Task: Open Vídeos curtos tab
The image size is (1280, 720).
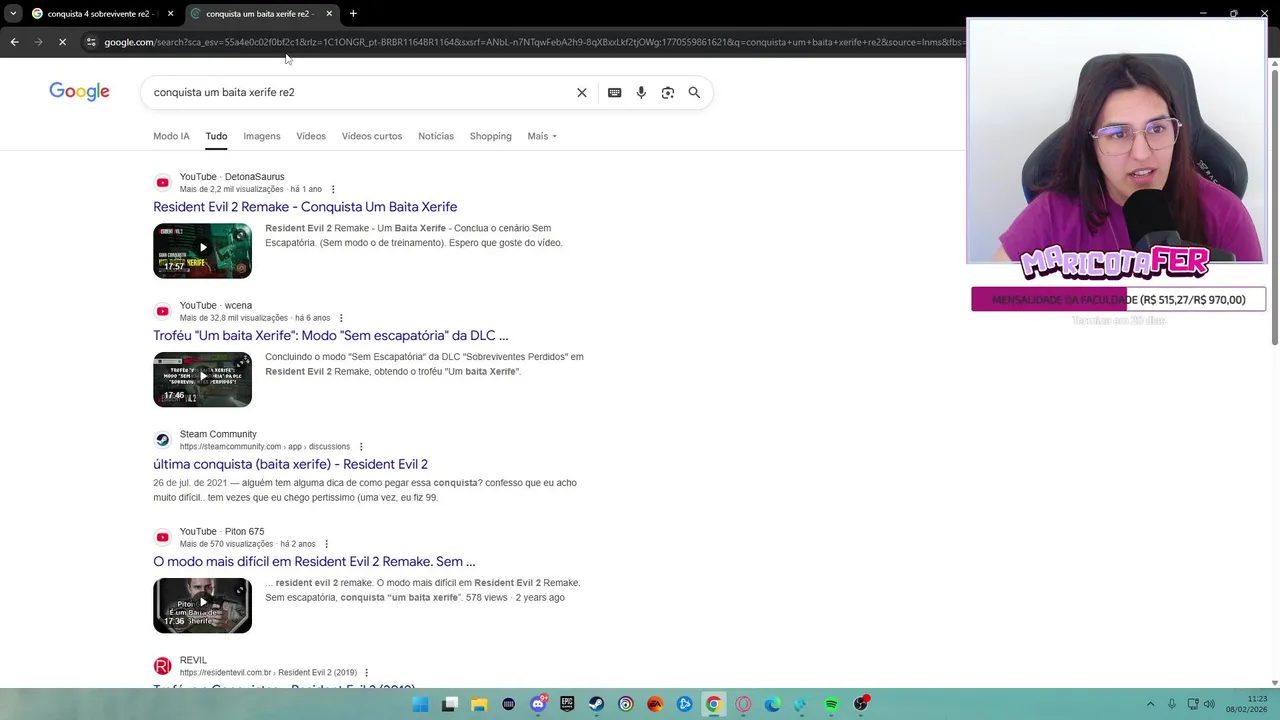Action: (372, 136)
